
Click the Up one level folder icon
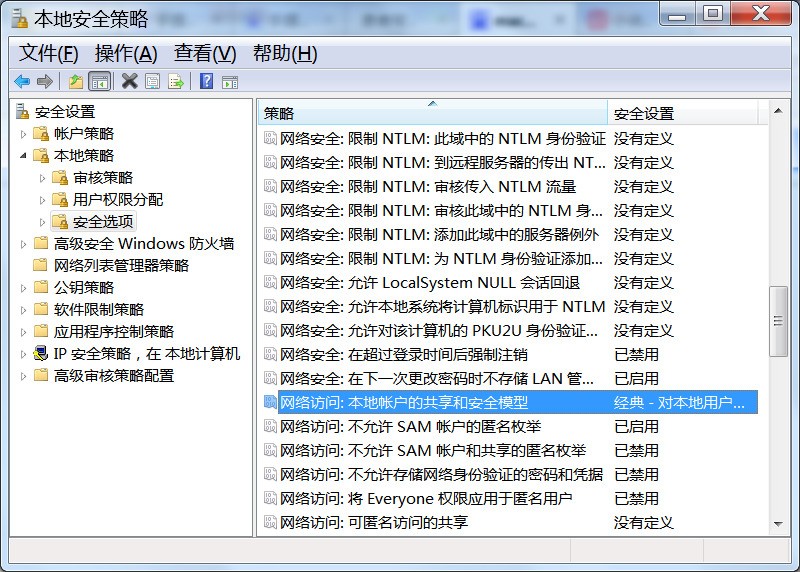pyautogui.click(x=75, y=82)
